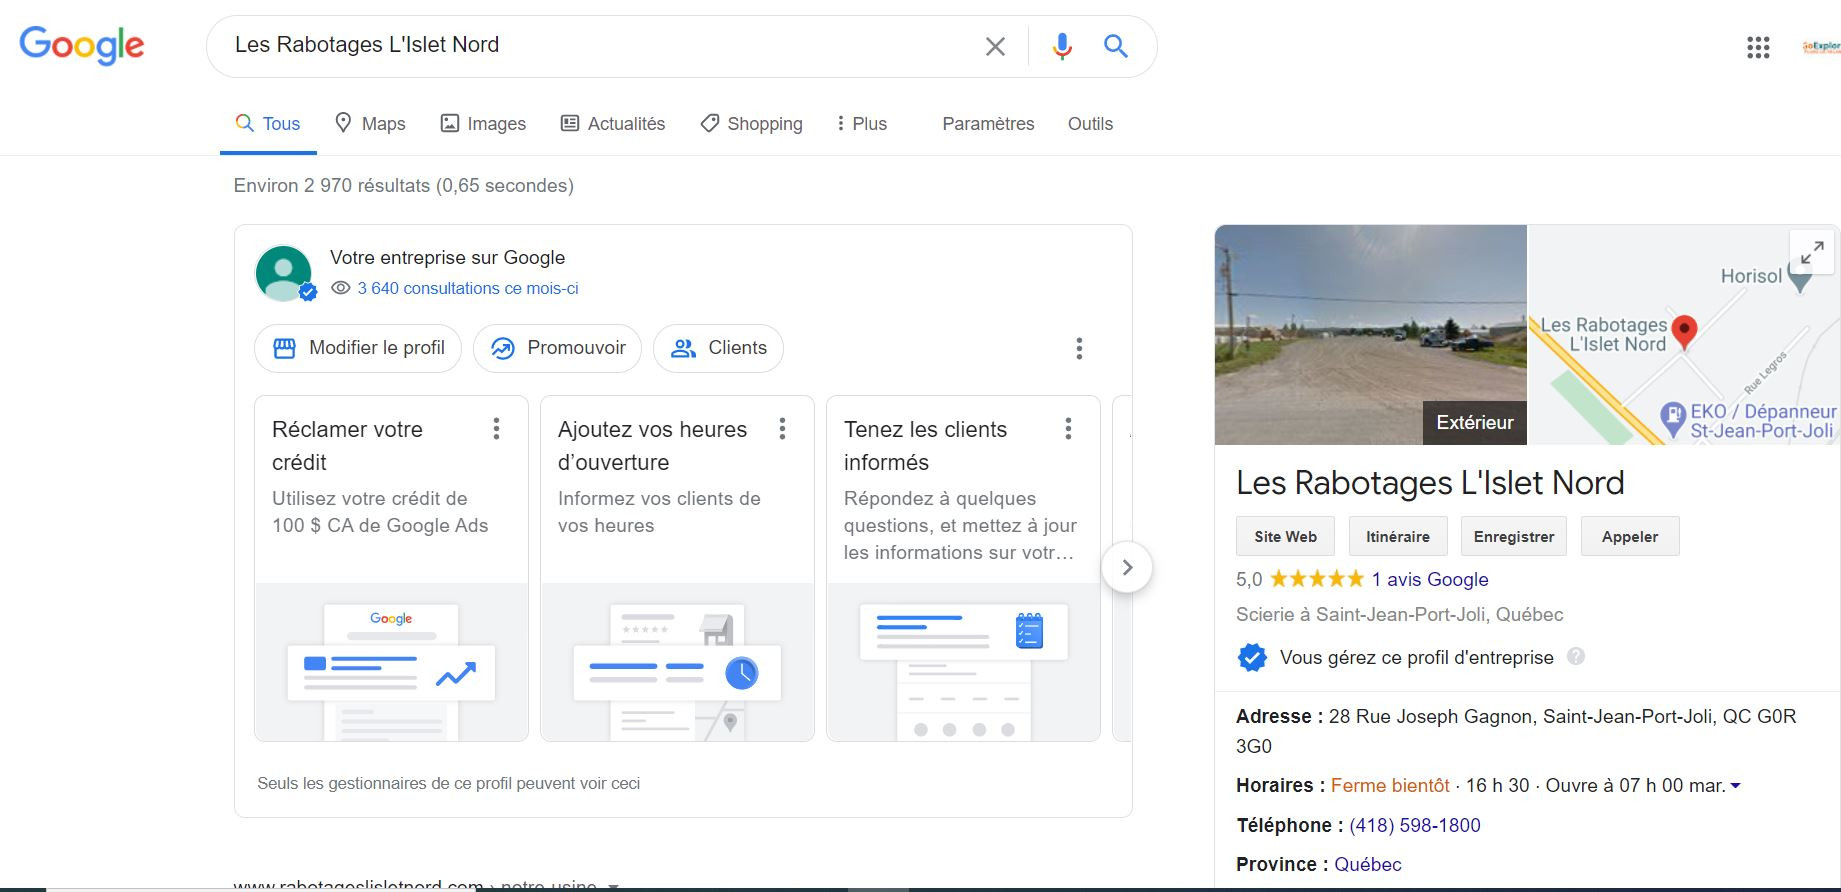
Task: Click Ferme bientôt hours text
Action: [x=1390, y=785]
